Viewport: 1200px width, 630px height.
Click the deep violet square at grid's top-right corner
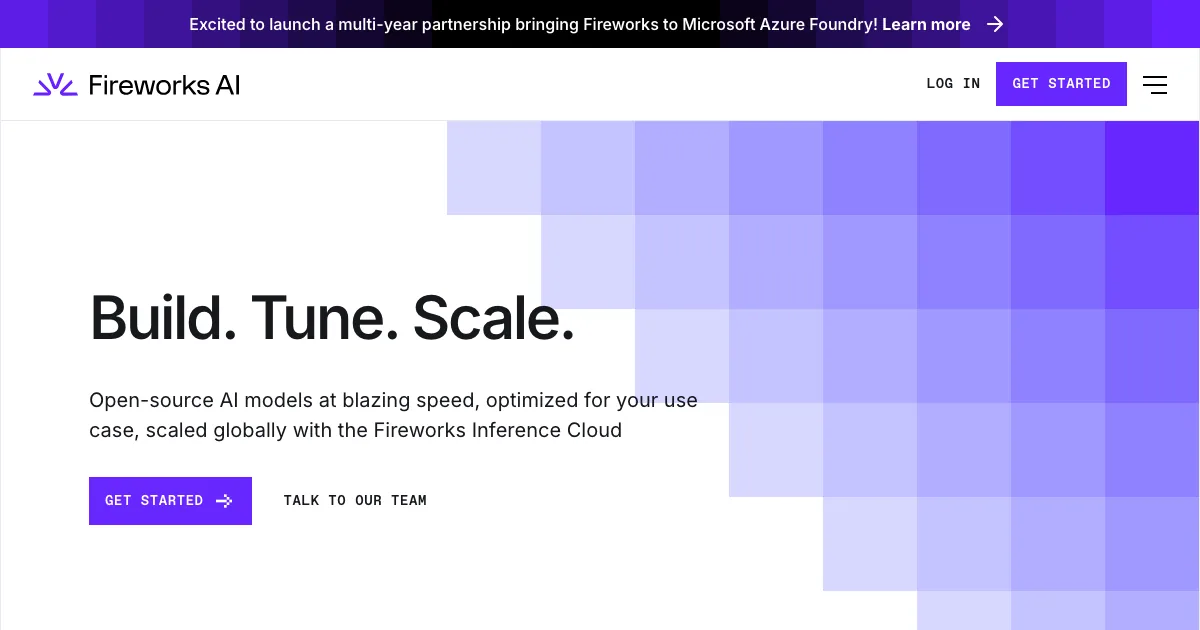pos(1151,167)
